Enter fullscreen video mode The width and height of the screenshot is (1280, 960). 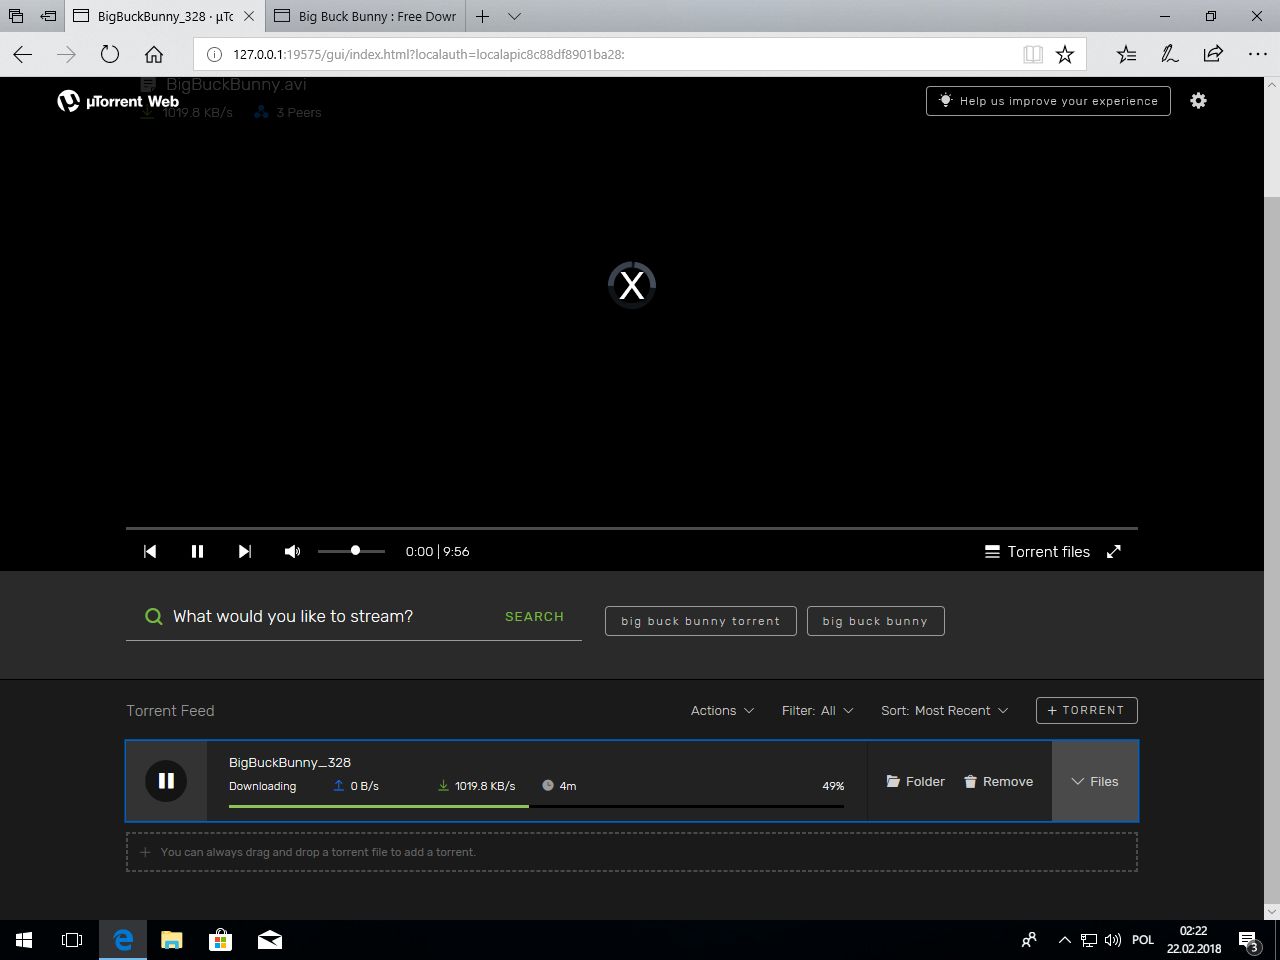coord(1114,551)
